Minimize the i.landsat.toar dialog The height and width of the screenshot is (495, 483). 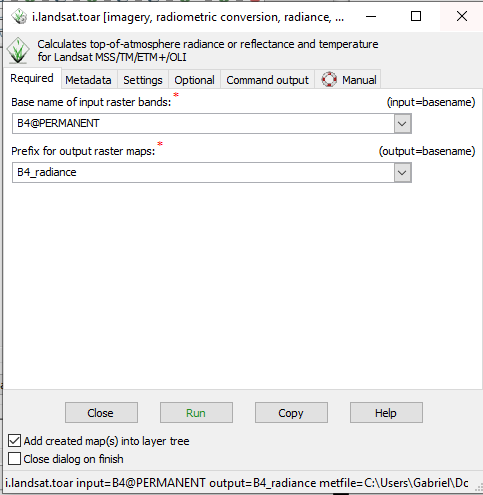click(371, 16)
